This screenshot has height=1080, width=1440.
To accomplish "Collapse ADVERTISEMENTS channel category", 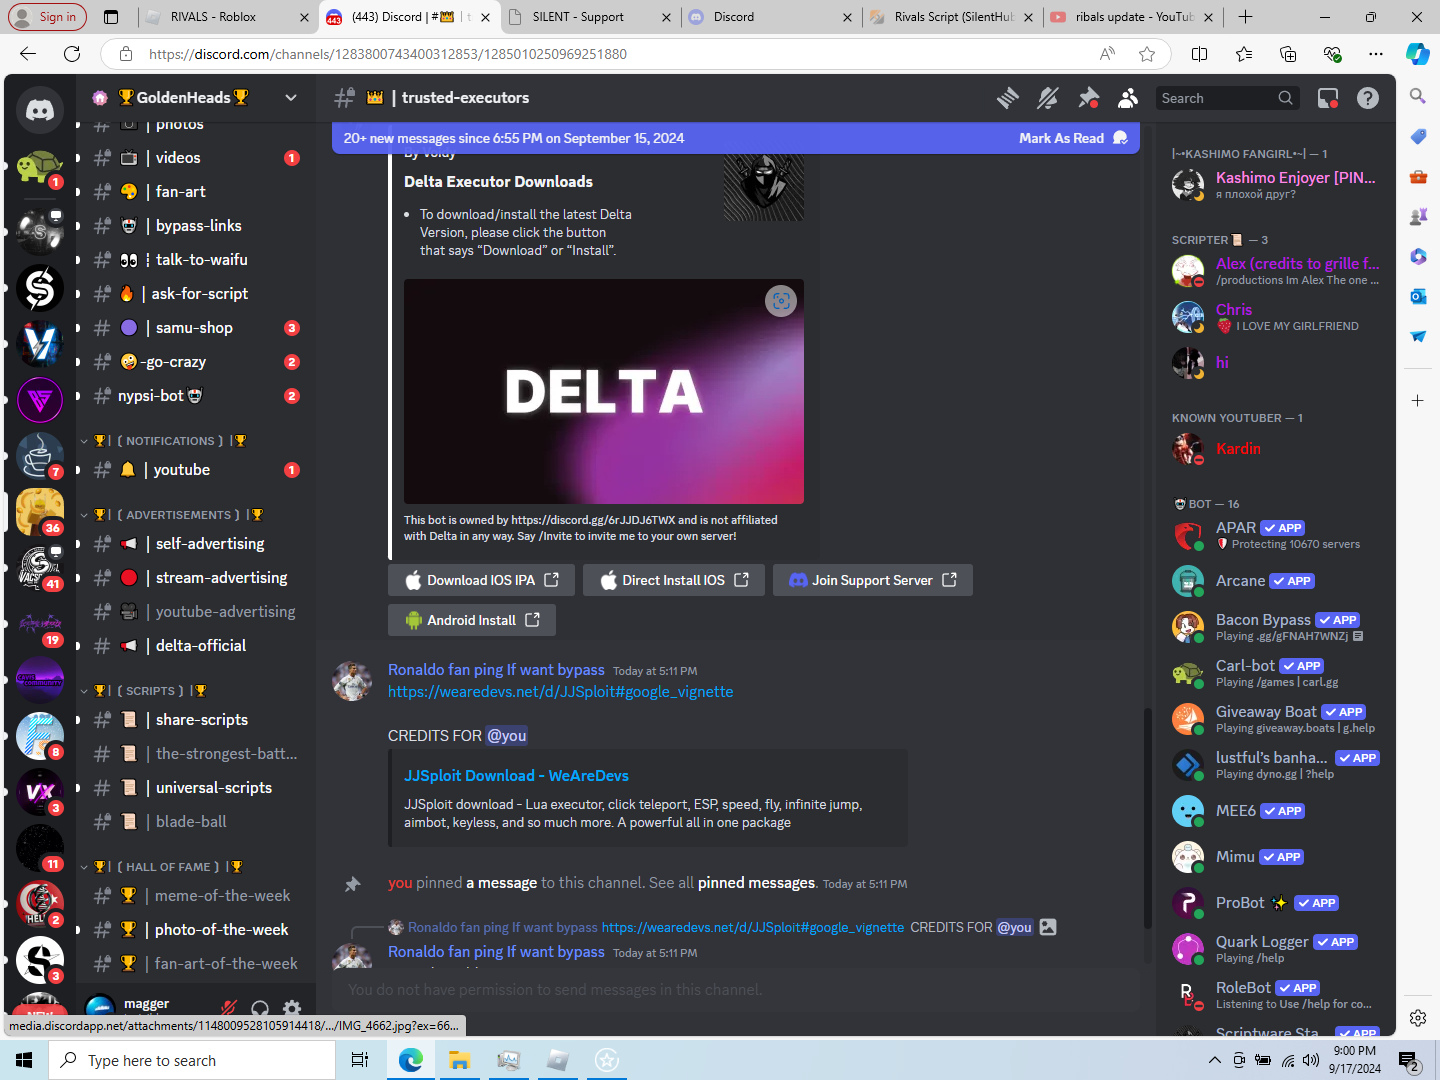I will click(178, 515).
